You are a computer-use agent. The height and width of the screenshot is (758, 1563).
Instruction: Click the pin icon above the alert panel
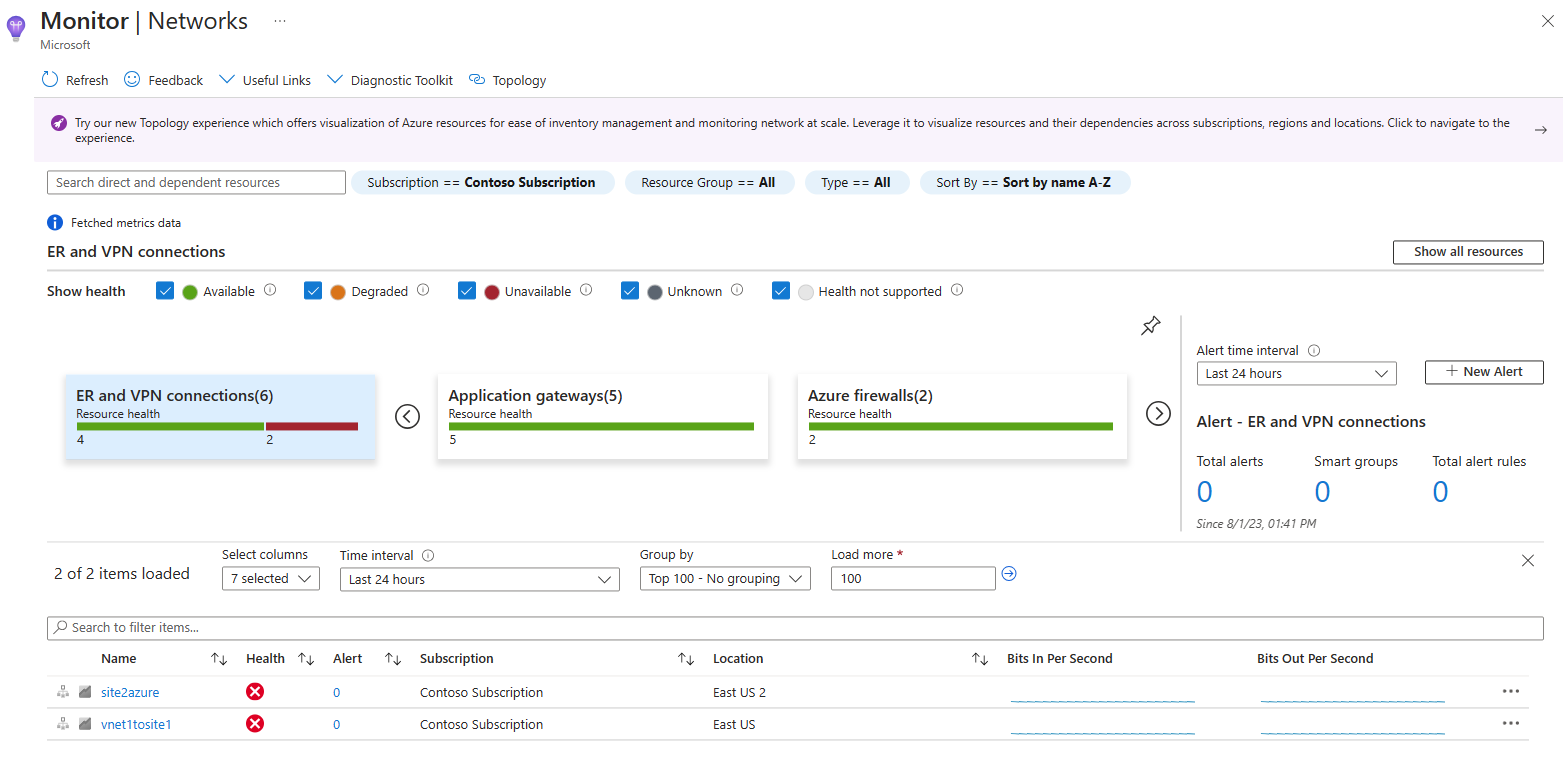[x=1150, y=325]
